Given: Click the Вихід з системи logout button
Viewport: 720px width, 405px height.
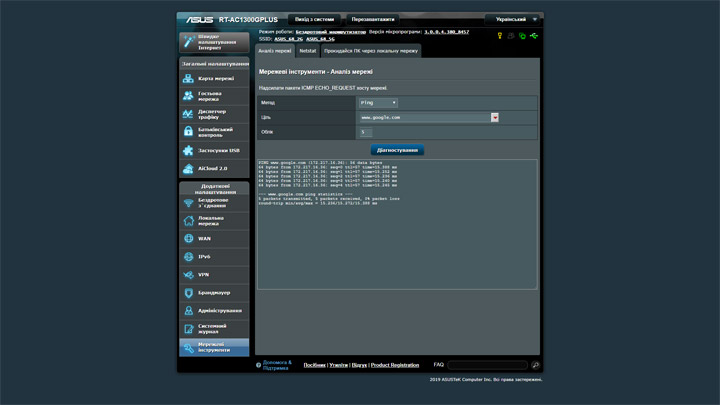Looking at the screenshot, I should coord(315,19).
